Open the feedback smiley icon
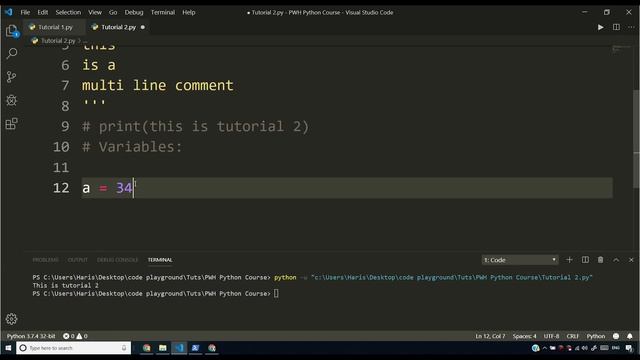 pos(616,336)
